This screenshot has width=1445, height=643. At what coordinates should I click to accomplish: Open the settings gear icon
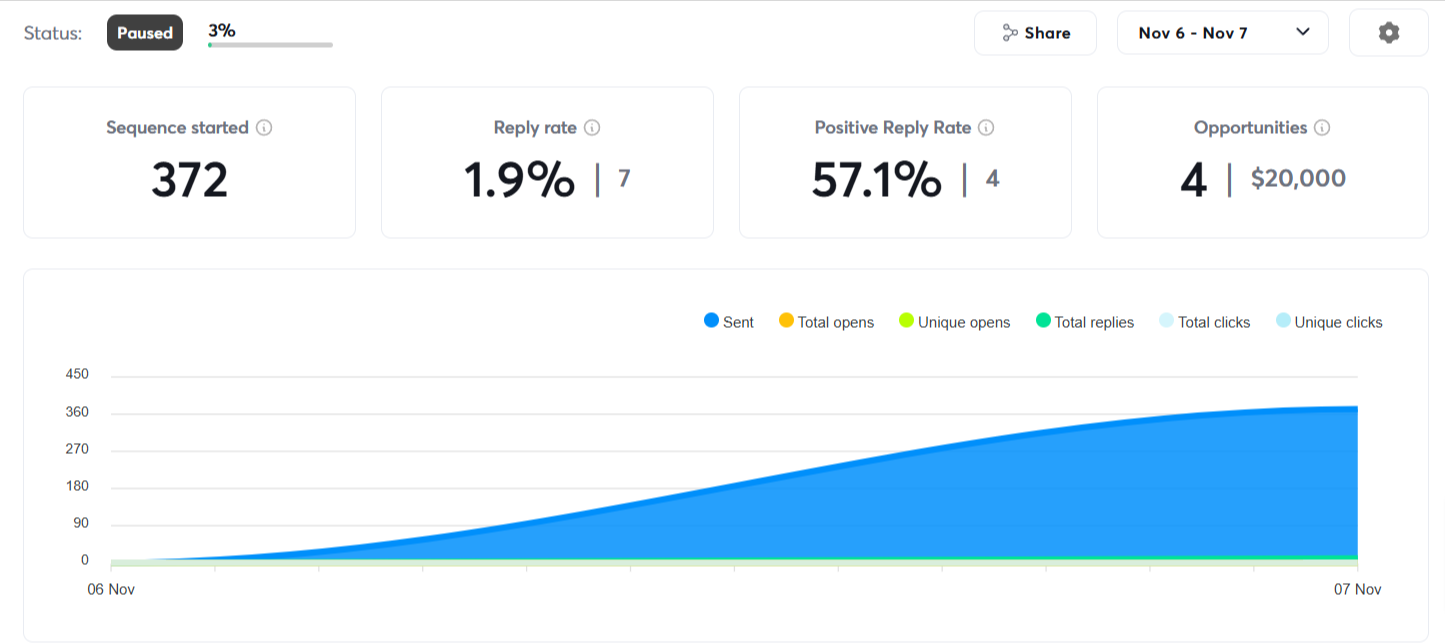tap(1388, 33)
